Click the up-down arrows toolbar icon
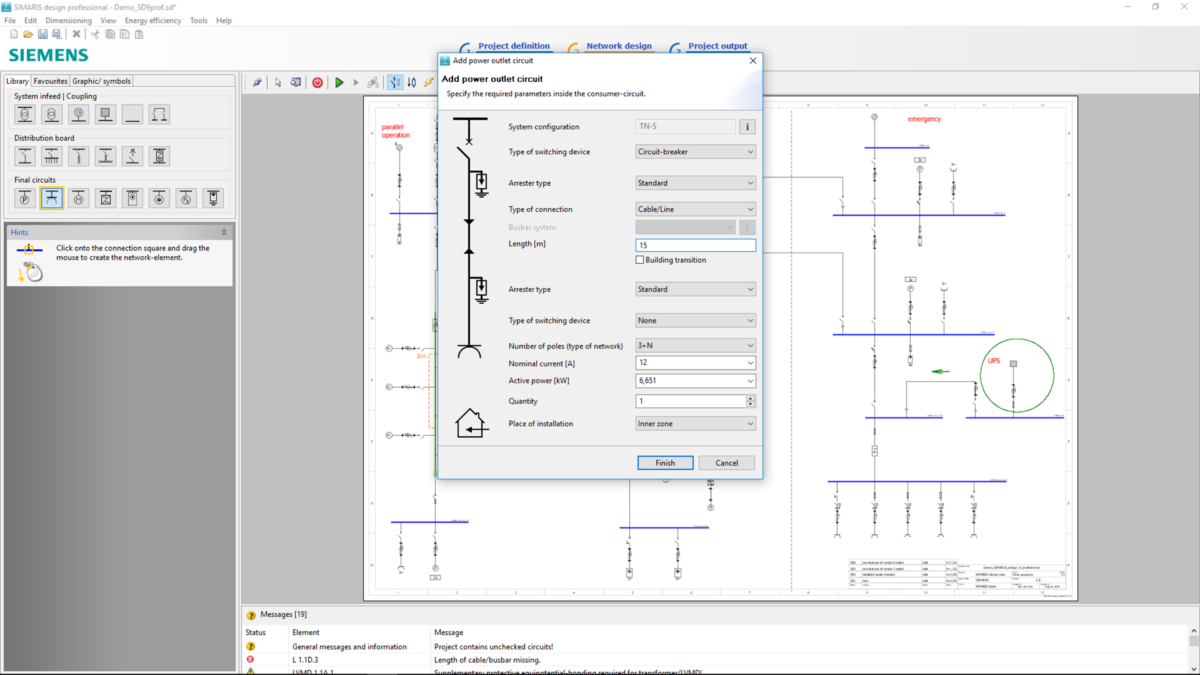 click(x=412, y=83)
